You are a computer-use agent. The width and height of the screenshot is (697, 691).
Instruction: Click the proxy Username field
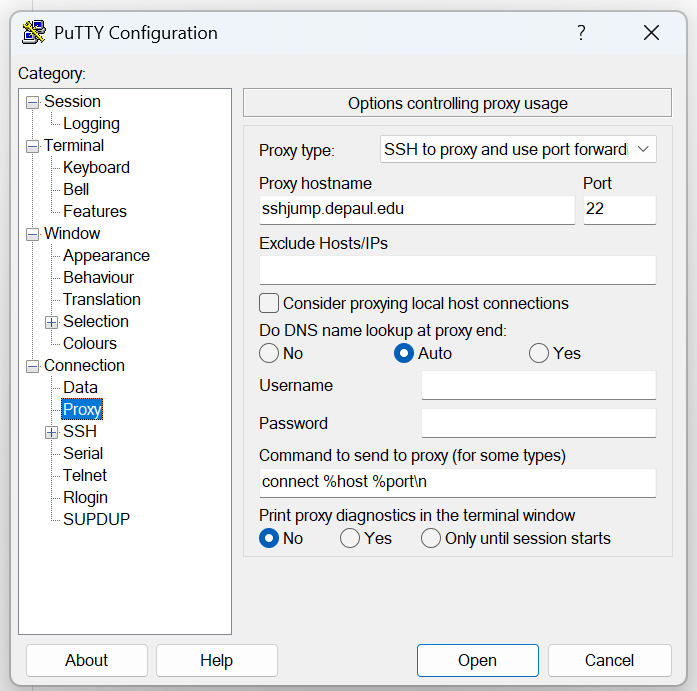click(538, 385)
